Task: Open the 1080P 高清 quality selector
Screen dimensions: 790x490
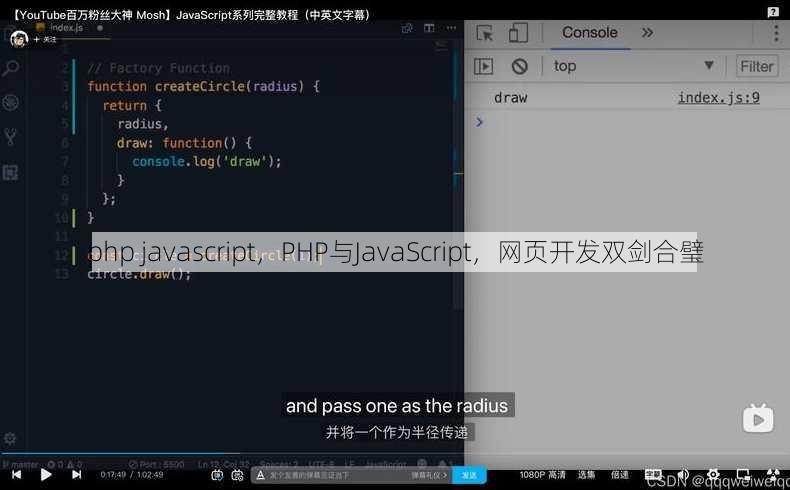Action: pyautogui.click(x=542, y=474)
